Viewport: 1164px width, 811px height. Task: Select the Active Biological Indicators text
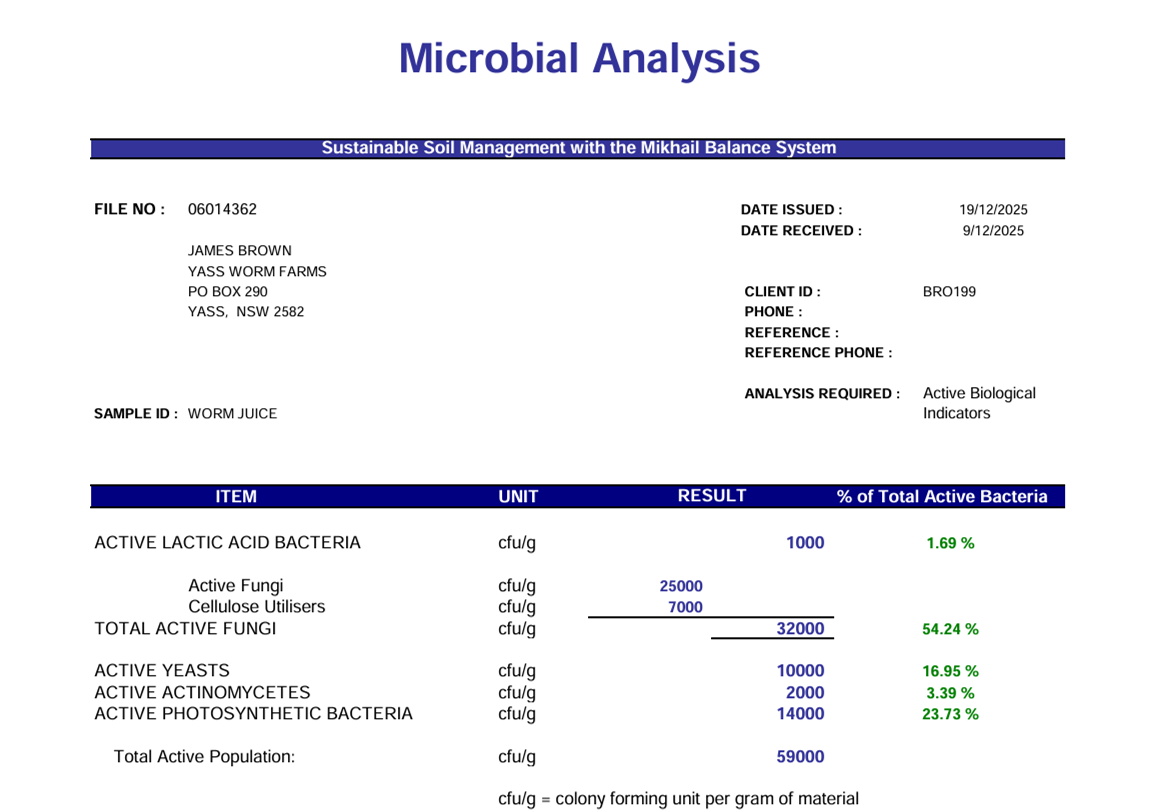(979, 402)
